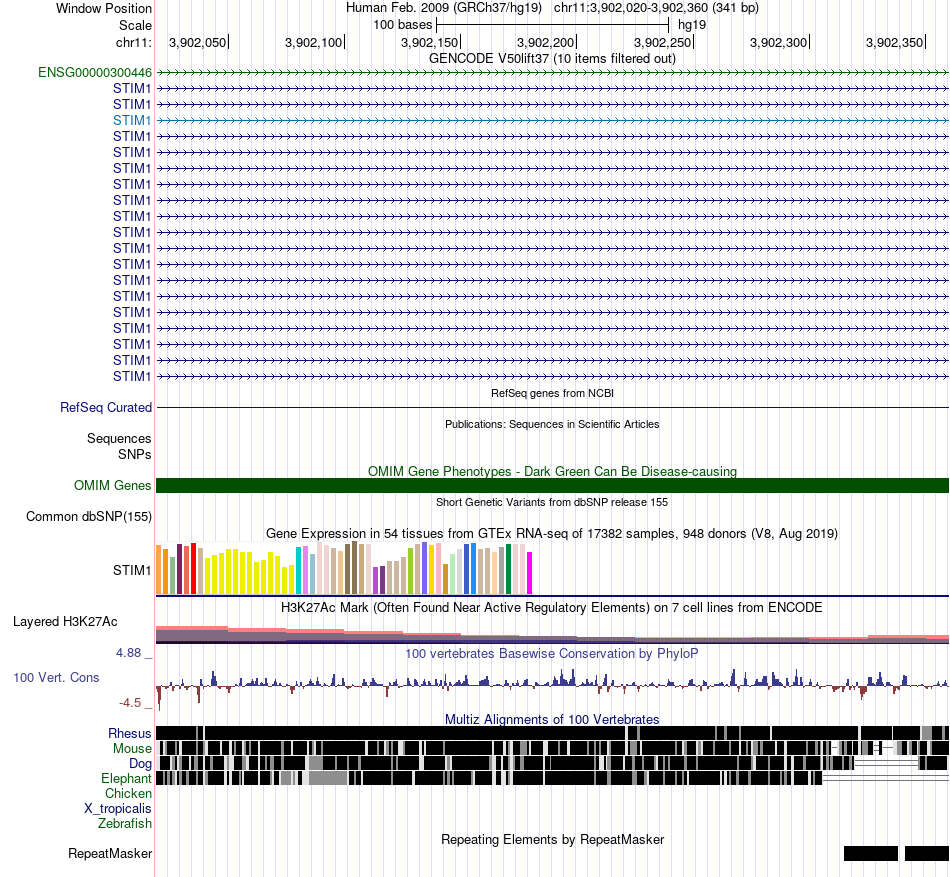Viewport: 950px width, 877px height.
Task: Click the 100 bases scale bar
Action: 552,25
